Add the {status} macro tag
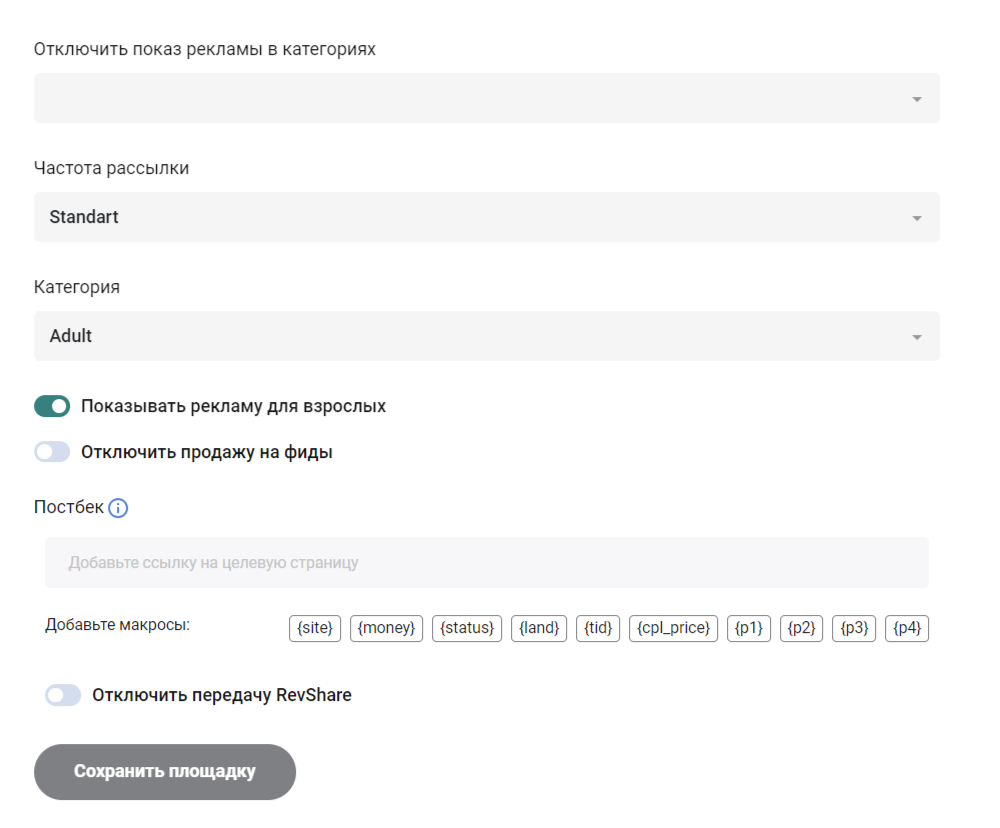The width and height of the screenshot is (1000, 828). (x=467, y=628)
